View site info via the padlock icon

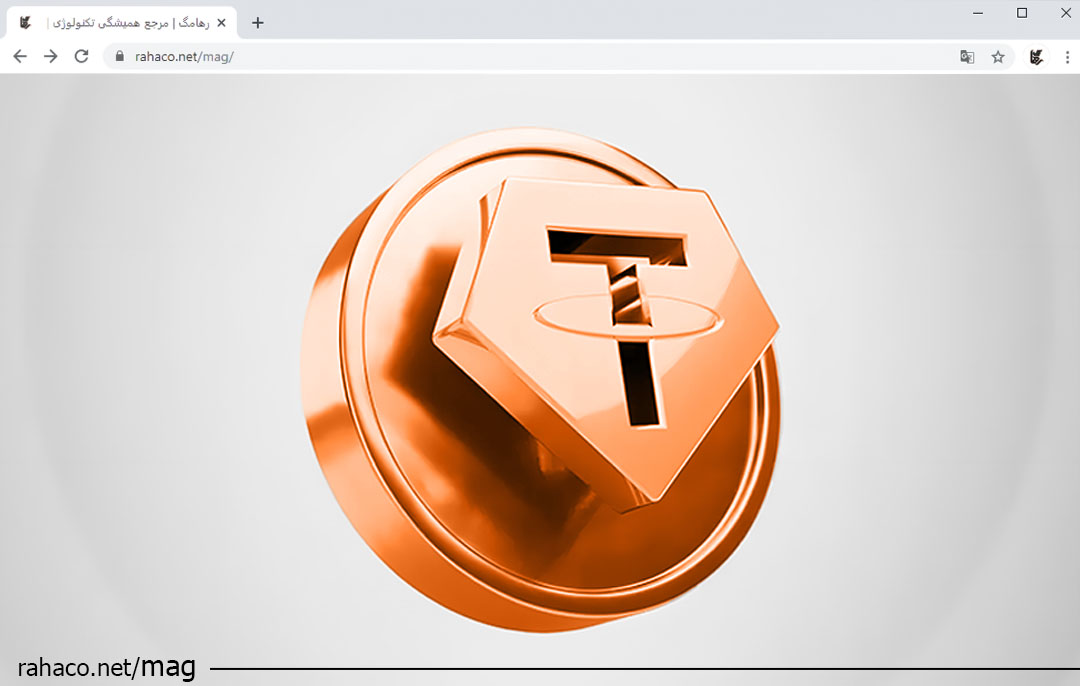click(120, 57)
